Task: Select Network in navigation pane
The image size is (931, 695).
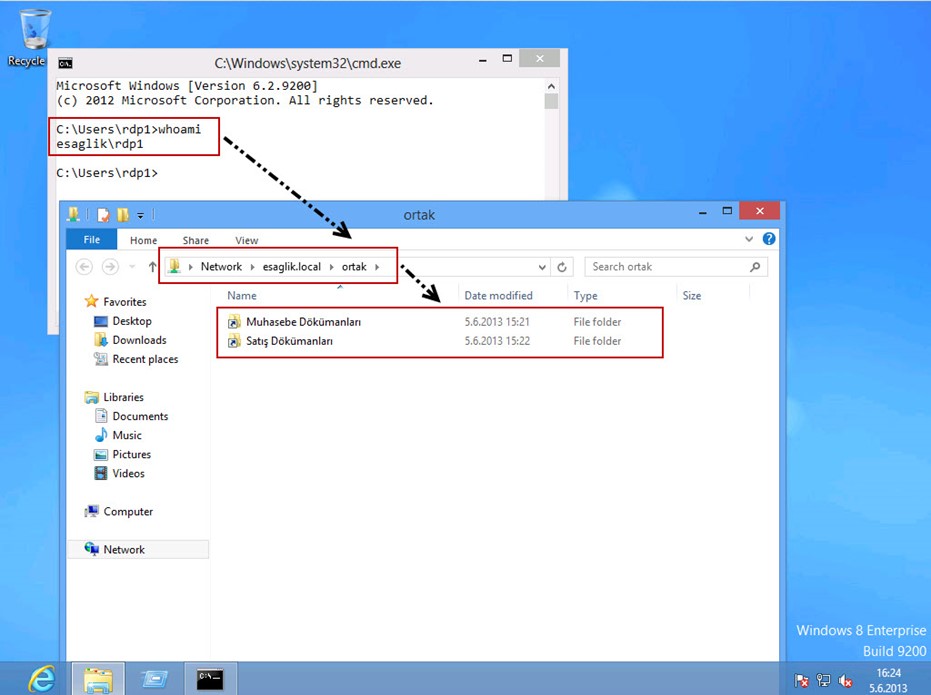Action: pos(124,550)
